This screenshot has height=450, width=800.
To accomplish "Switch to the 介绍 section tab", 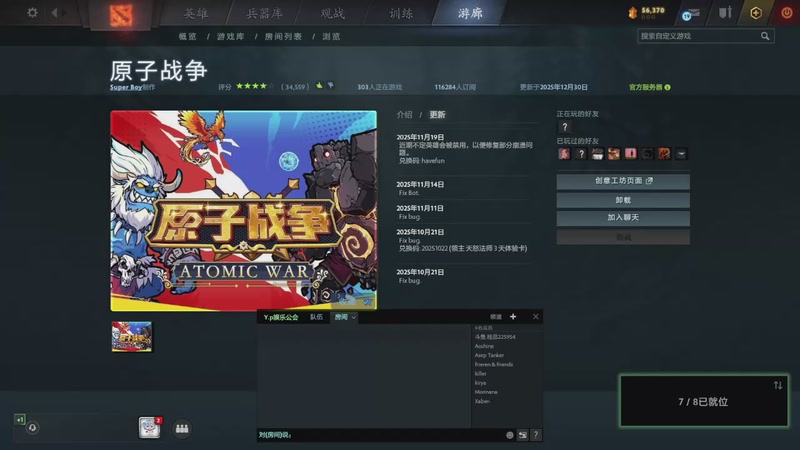I will (x=405, y=115).
